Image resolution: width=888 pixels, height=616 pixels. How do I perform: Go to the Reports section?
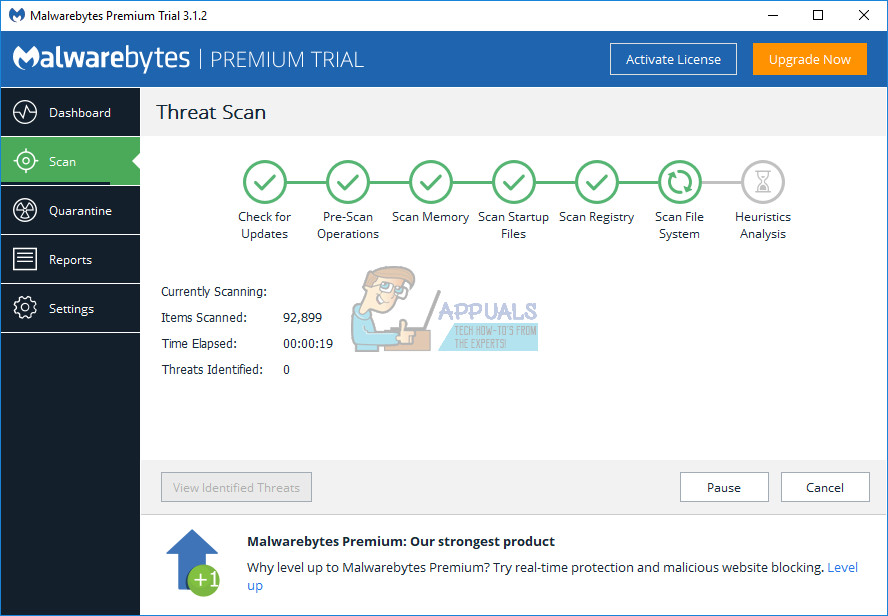[x=70, y=259]
